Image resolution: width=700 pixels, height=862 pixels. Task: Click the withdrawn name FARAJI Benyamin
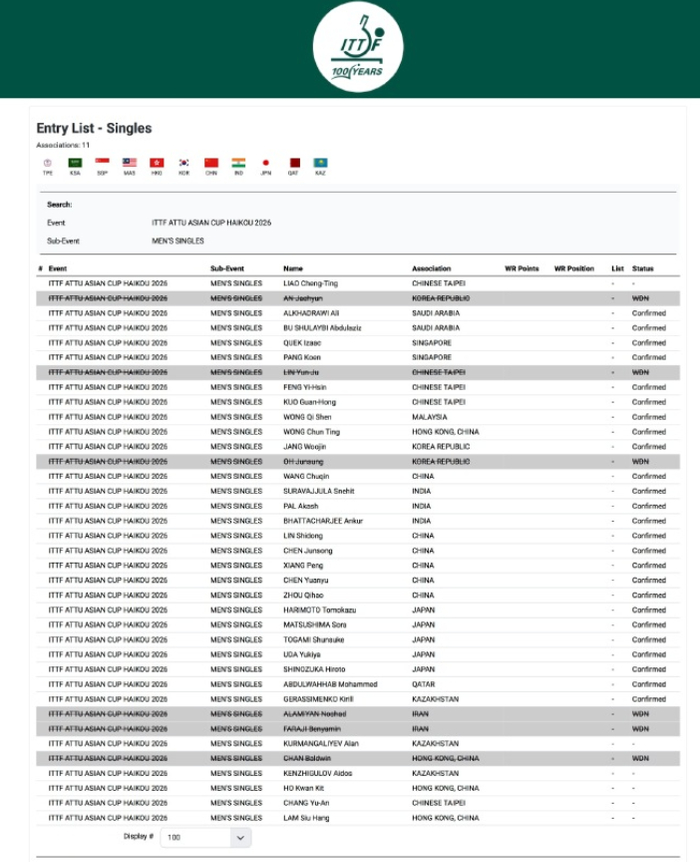[312, 729]
